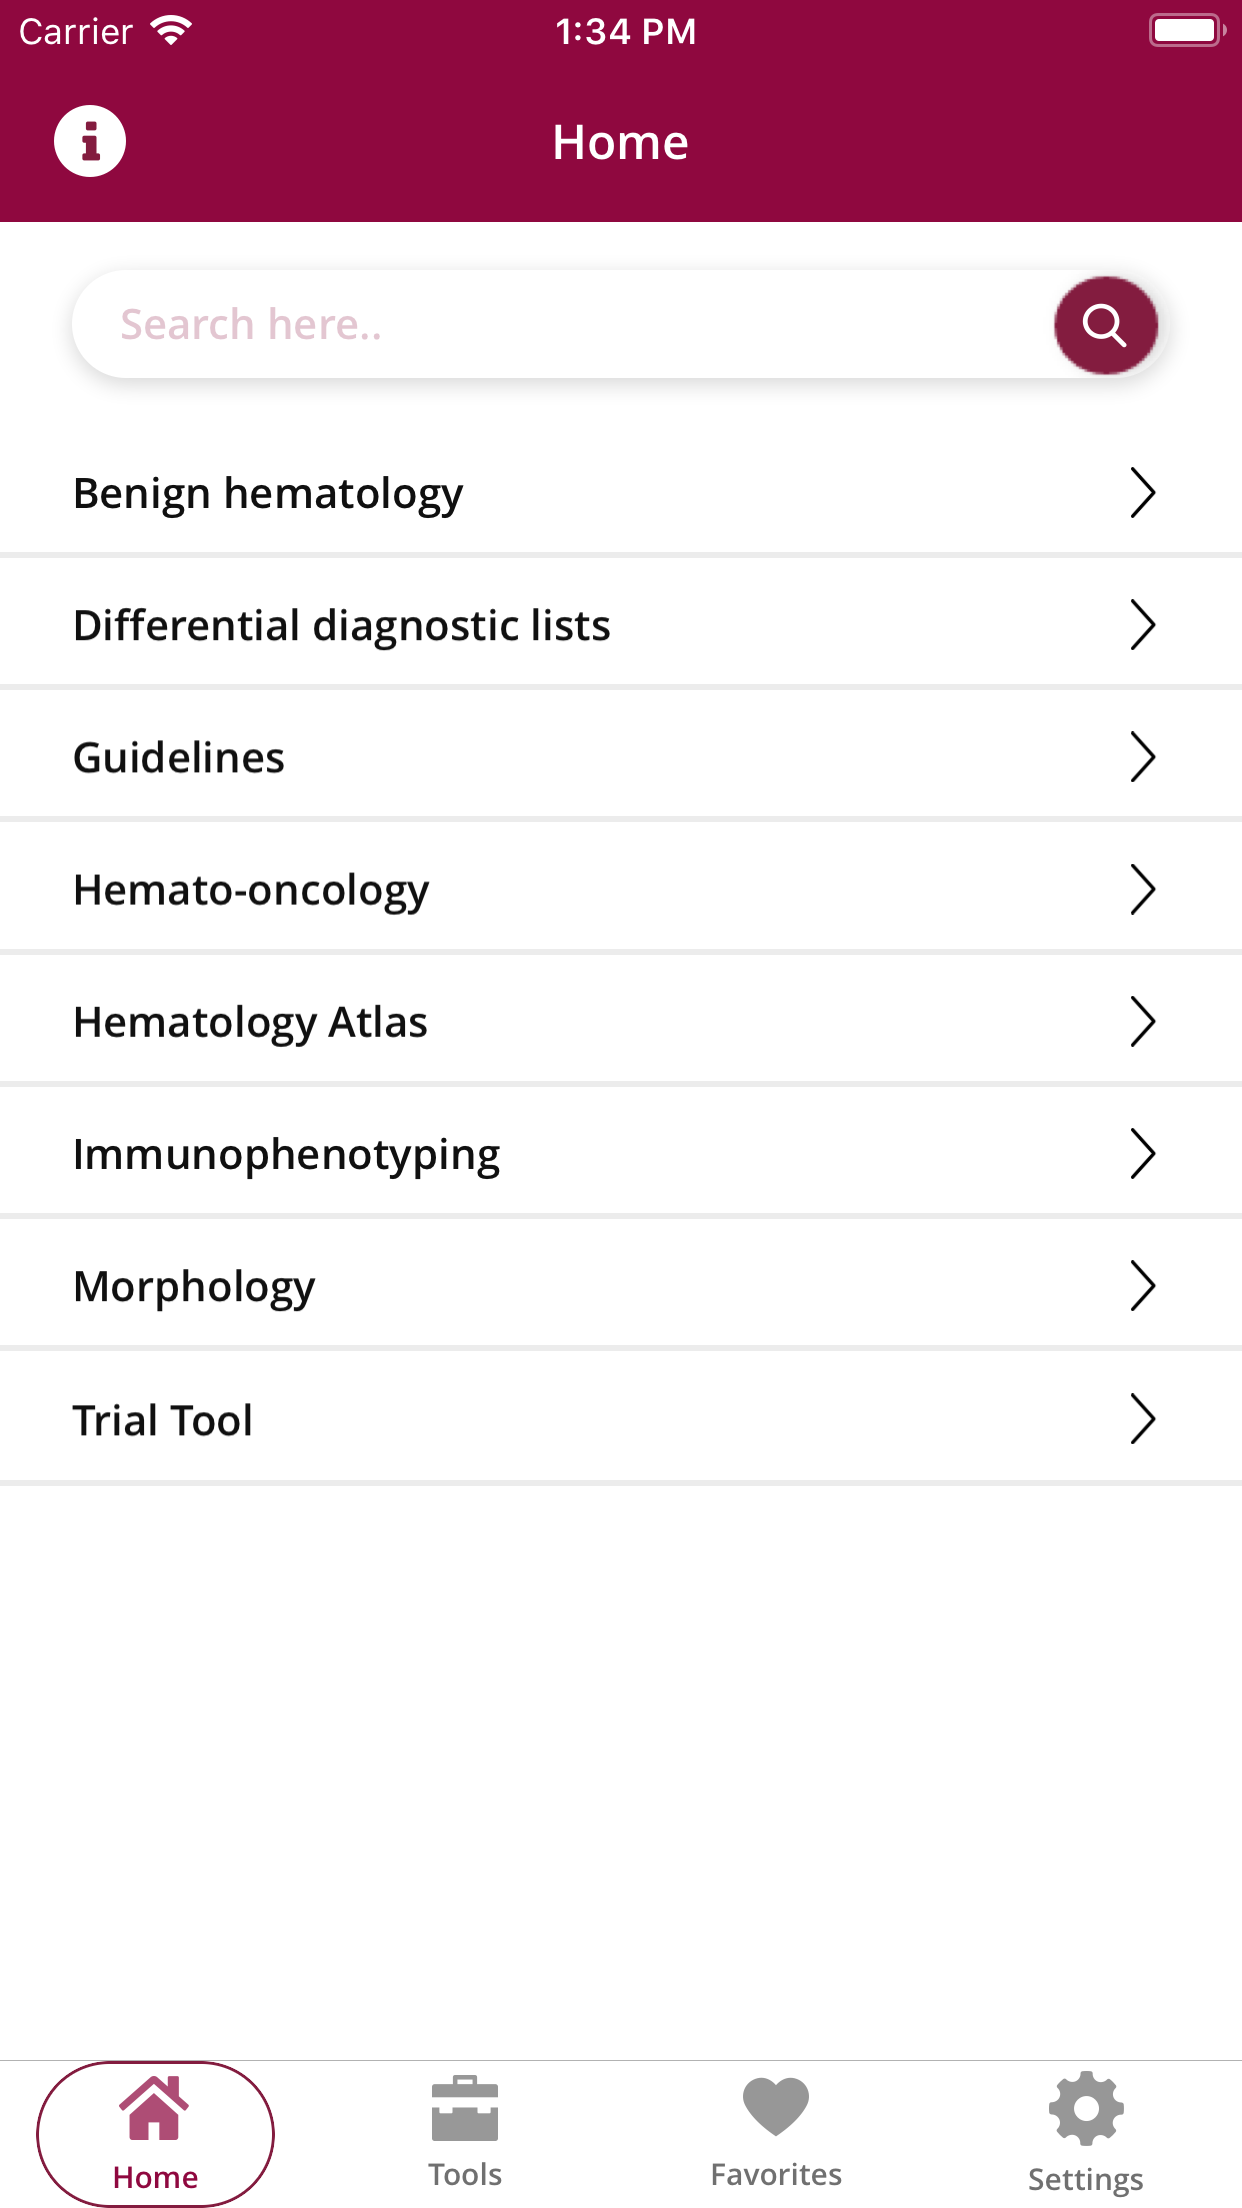Switch to the Settings tab label
This screenshot has height=2208, width=1242.
tap(1086, 2179)
